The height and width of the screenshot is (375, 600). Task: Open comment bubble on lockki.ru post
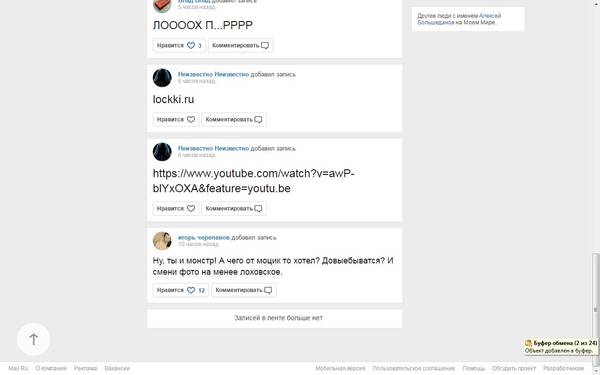coord(258,120)
